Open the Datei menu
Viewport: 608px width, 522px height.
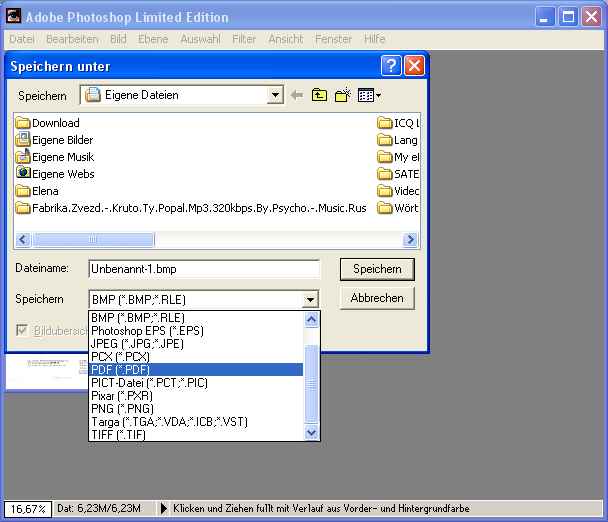[x=22, y=39]
